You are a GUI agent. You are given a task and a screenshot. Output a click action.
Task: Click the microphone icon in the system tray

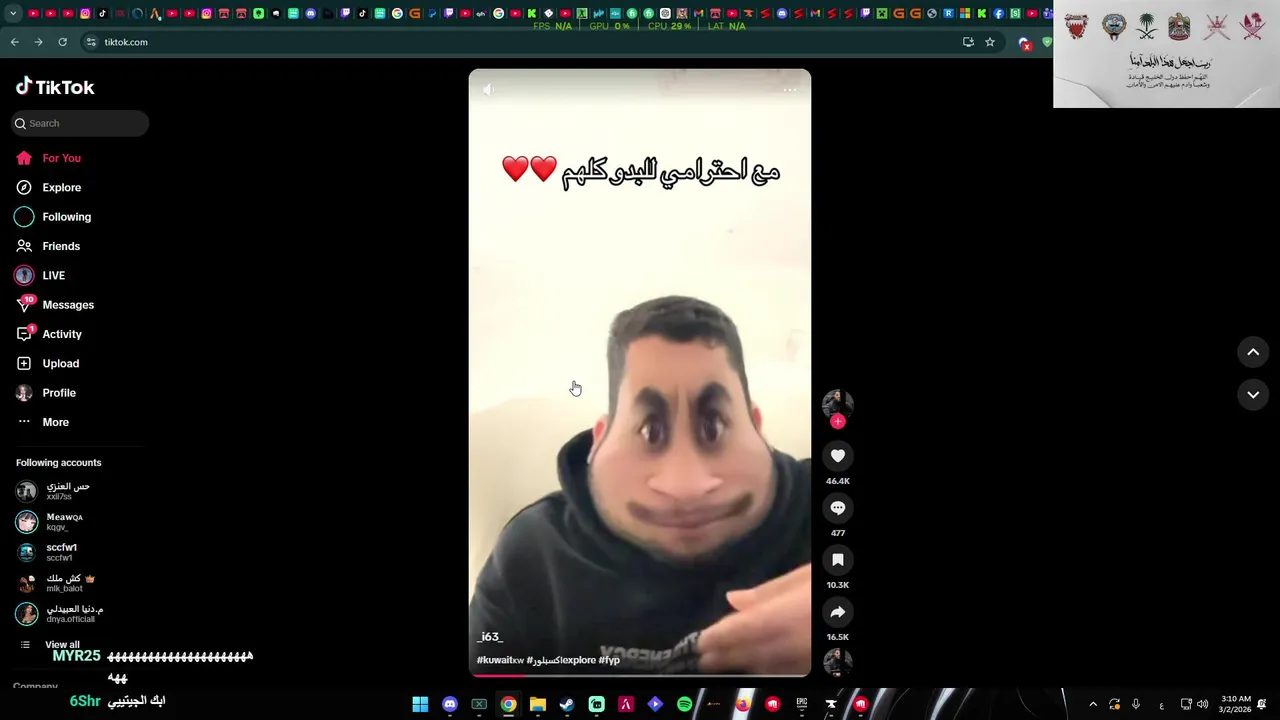pyautogui.click(x=1136, y=704)
